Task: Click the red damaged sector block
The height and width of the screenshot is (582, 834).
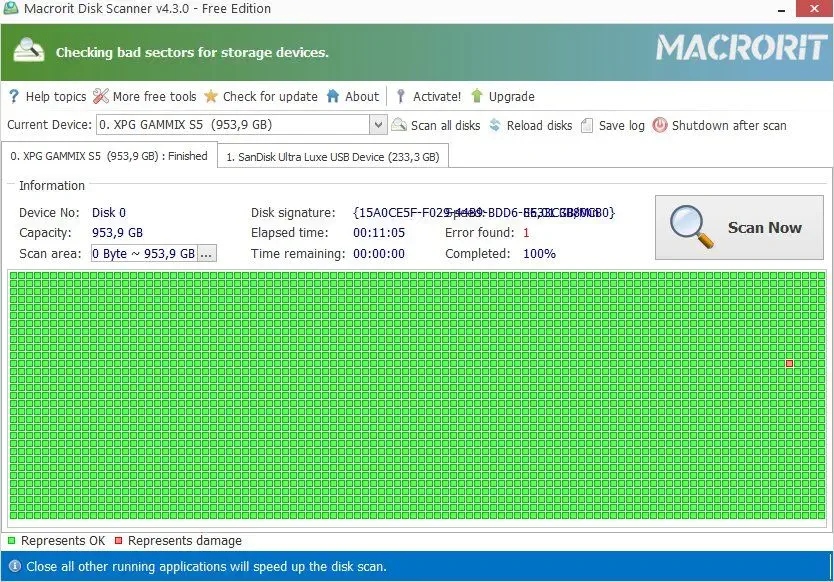Action: [789, 363]
